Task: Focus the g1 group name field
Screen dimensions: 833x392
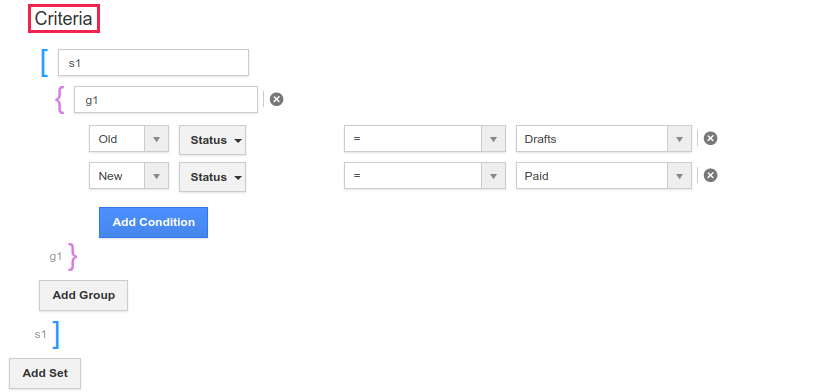Action: tap(166, 100)
